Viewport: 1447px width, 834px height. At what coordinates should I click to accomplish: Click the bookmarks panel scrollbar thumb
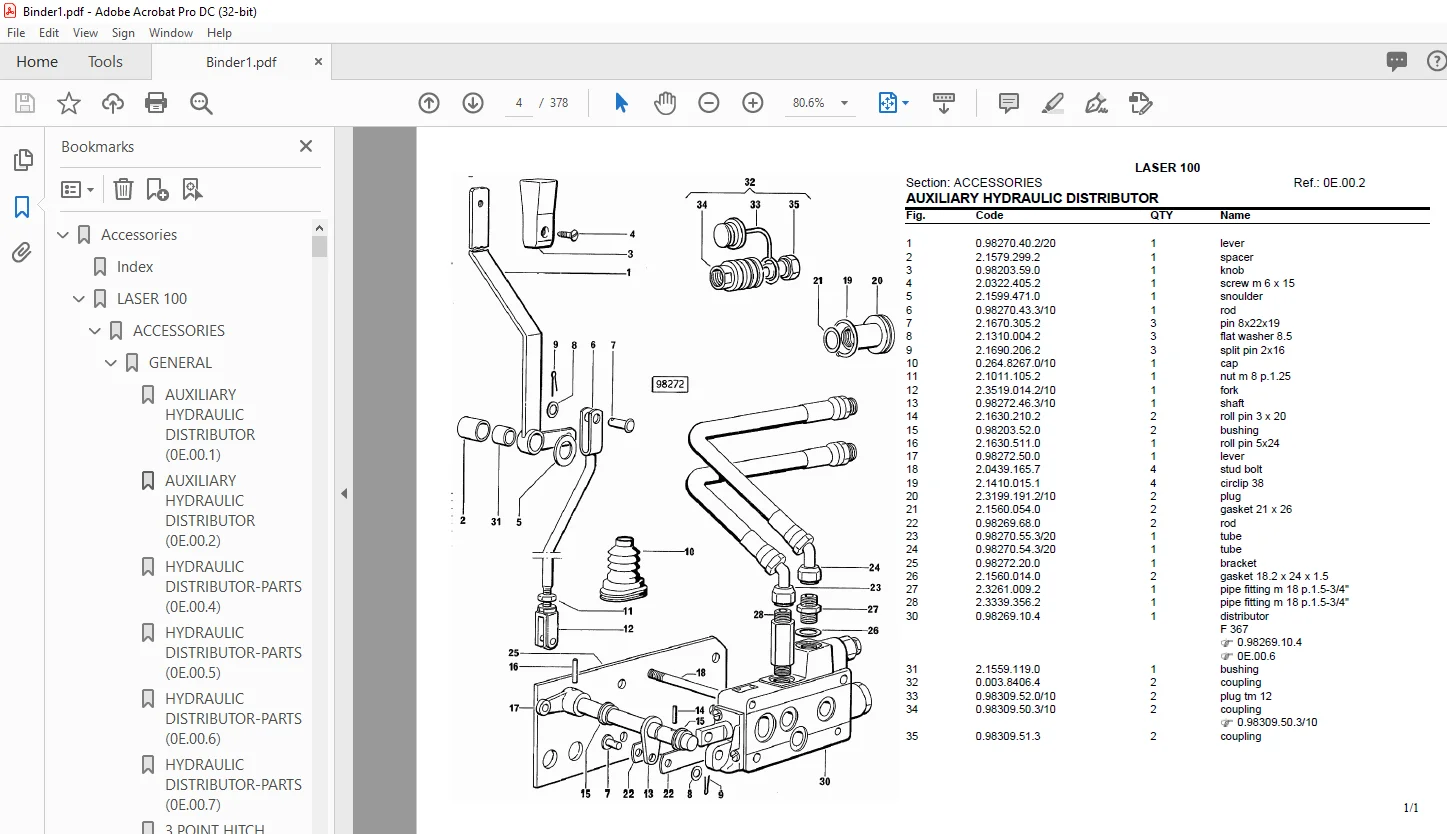coord(320,246)
